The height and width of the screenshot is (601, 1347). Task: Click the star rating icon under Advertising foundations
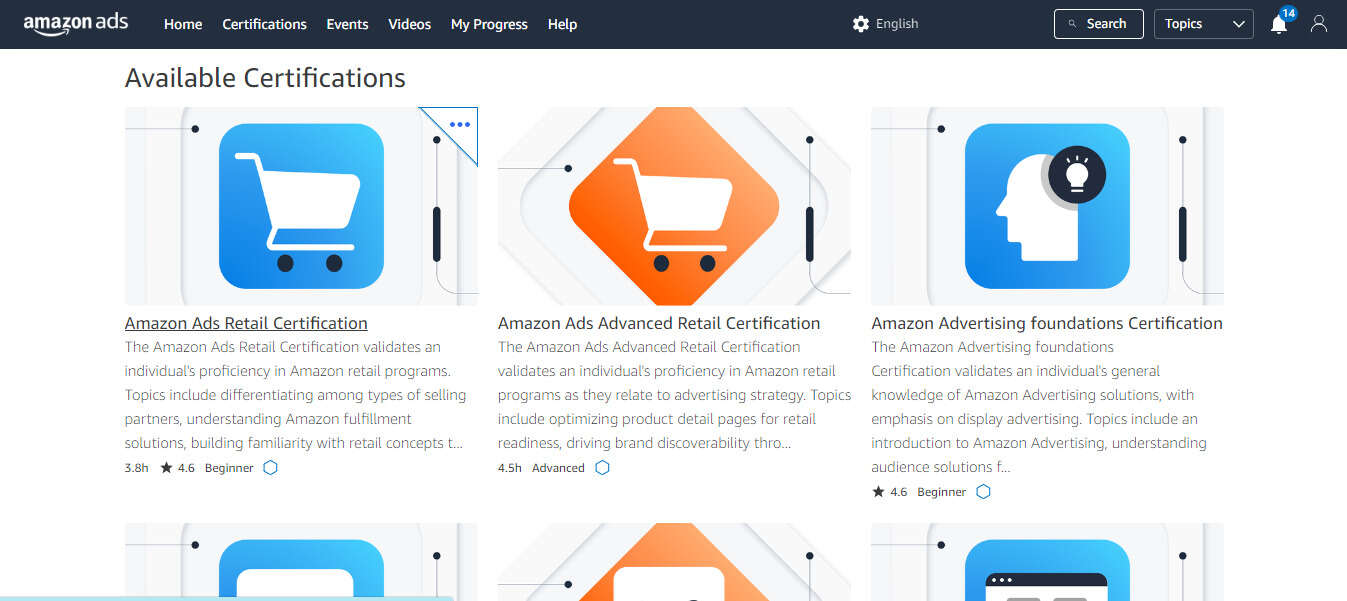point(878,492)
